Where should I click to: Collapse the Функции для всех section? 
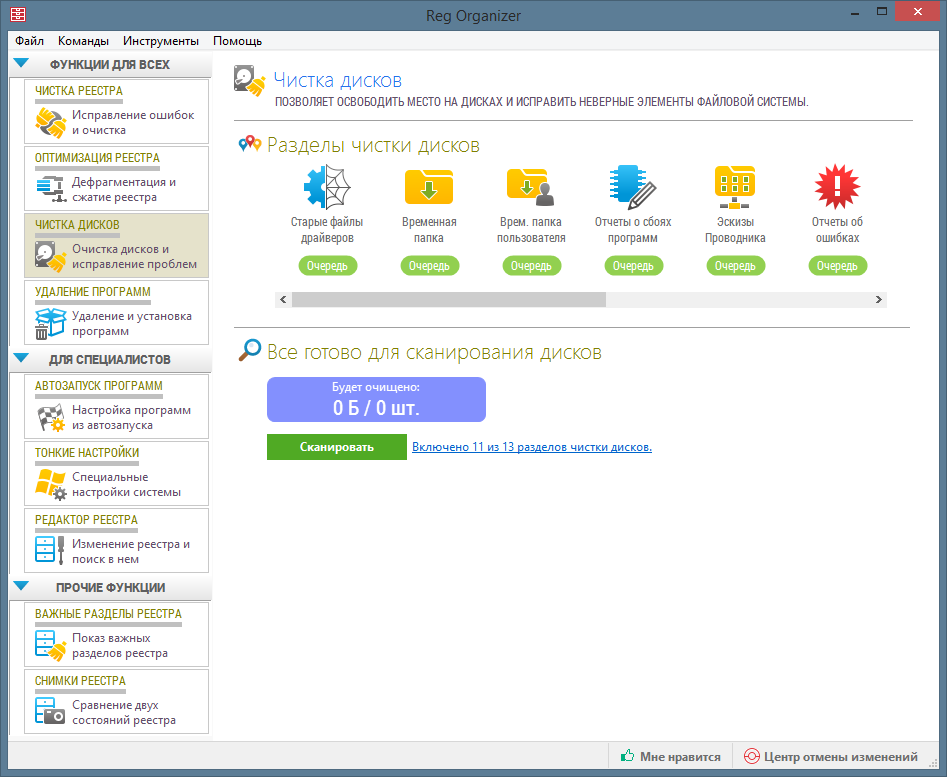coord(21,63)
